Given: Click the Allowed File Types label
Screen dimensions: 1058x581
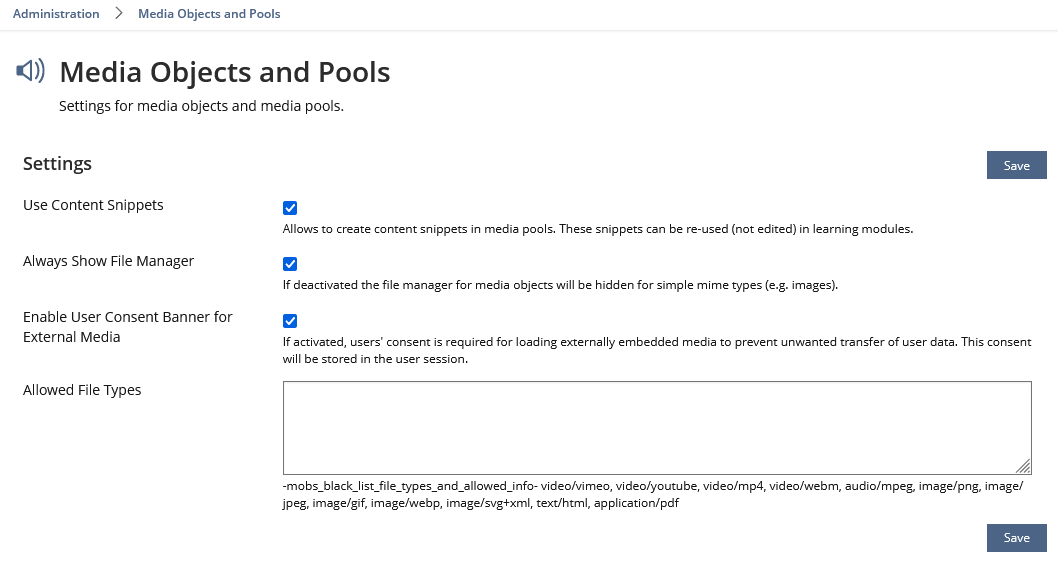Looking at the screenshot, I should pyautogui.click(x=82, y=390).
